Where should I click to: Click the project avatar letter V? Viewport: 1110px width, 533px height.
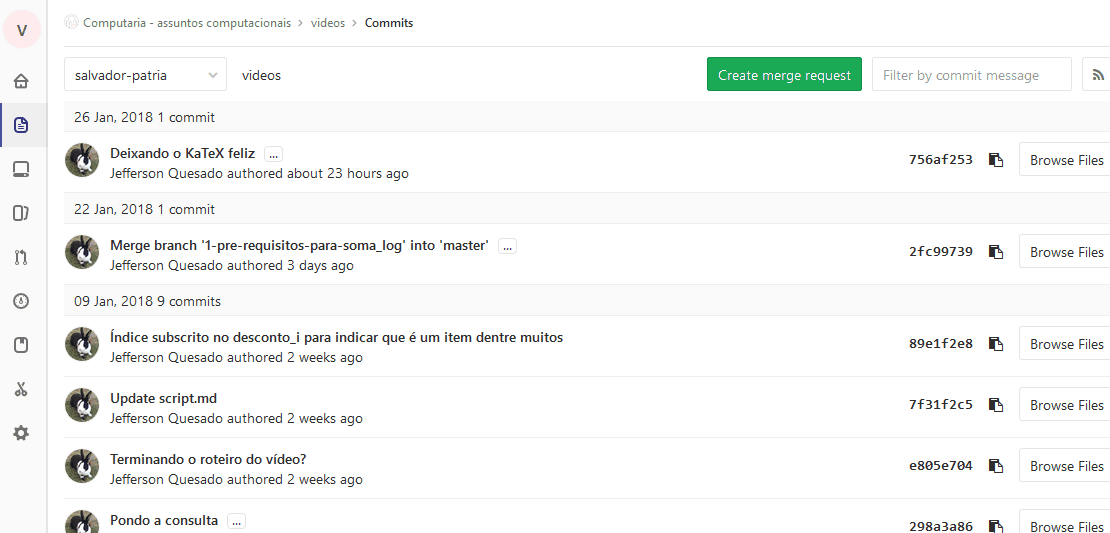coord(22,30)
